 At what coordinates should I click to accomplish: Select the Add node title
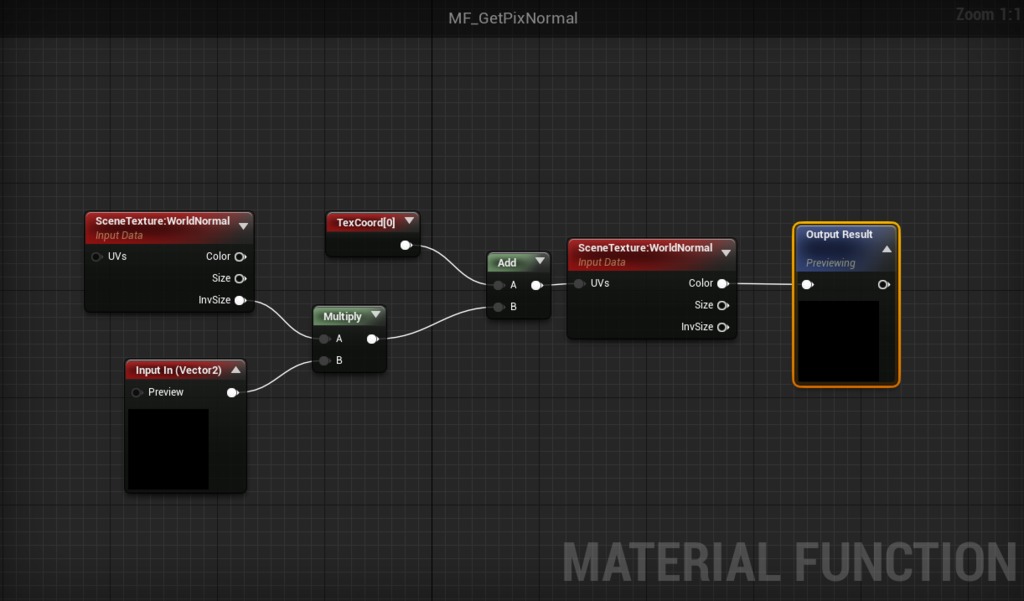507,263
